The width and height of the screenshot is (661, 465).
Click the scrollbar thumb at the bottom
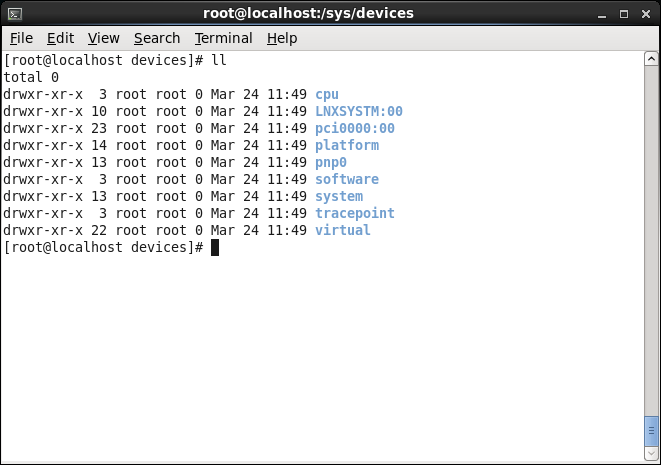click(651, 433)
